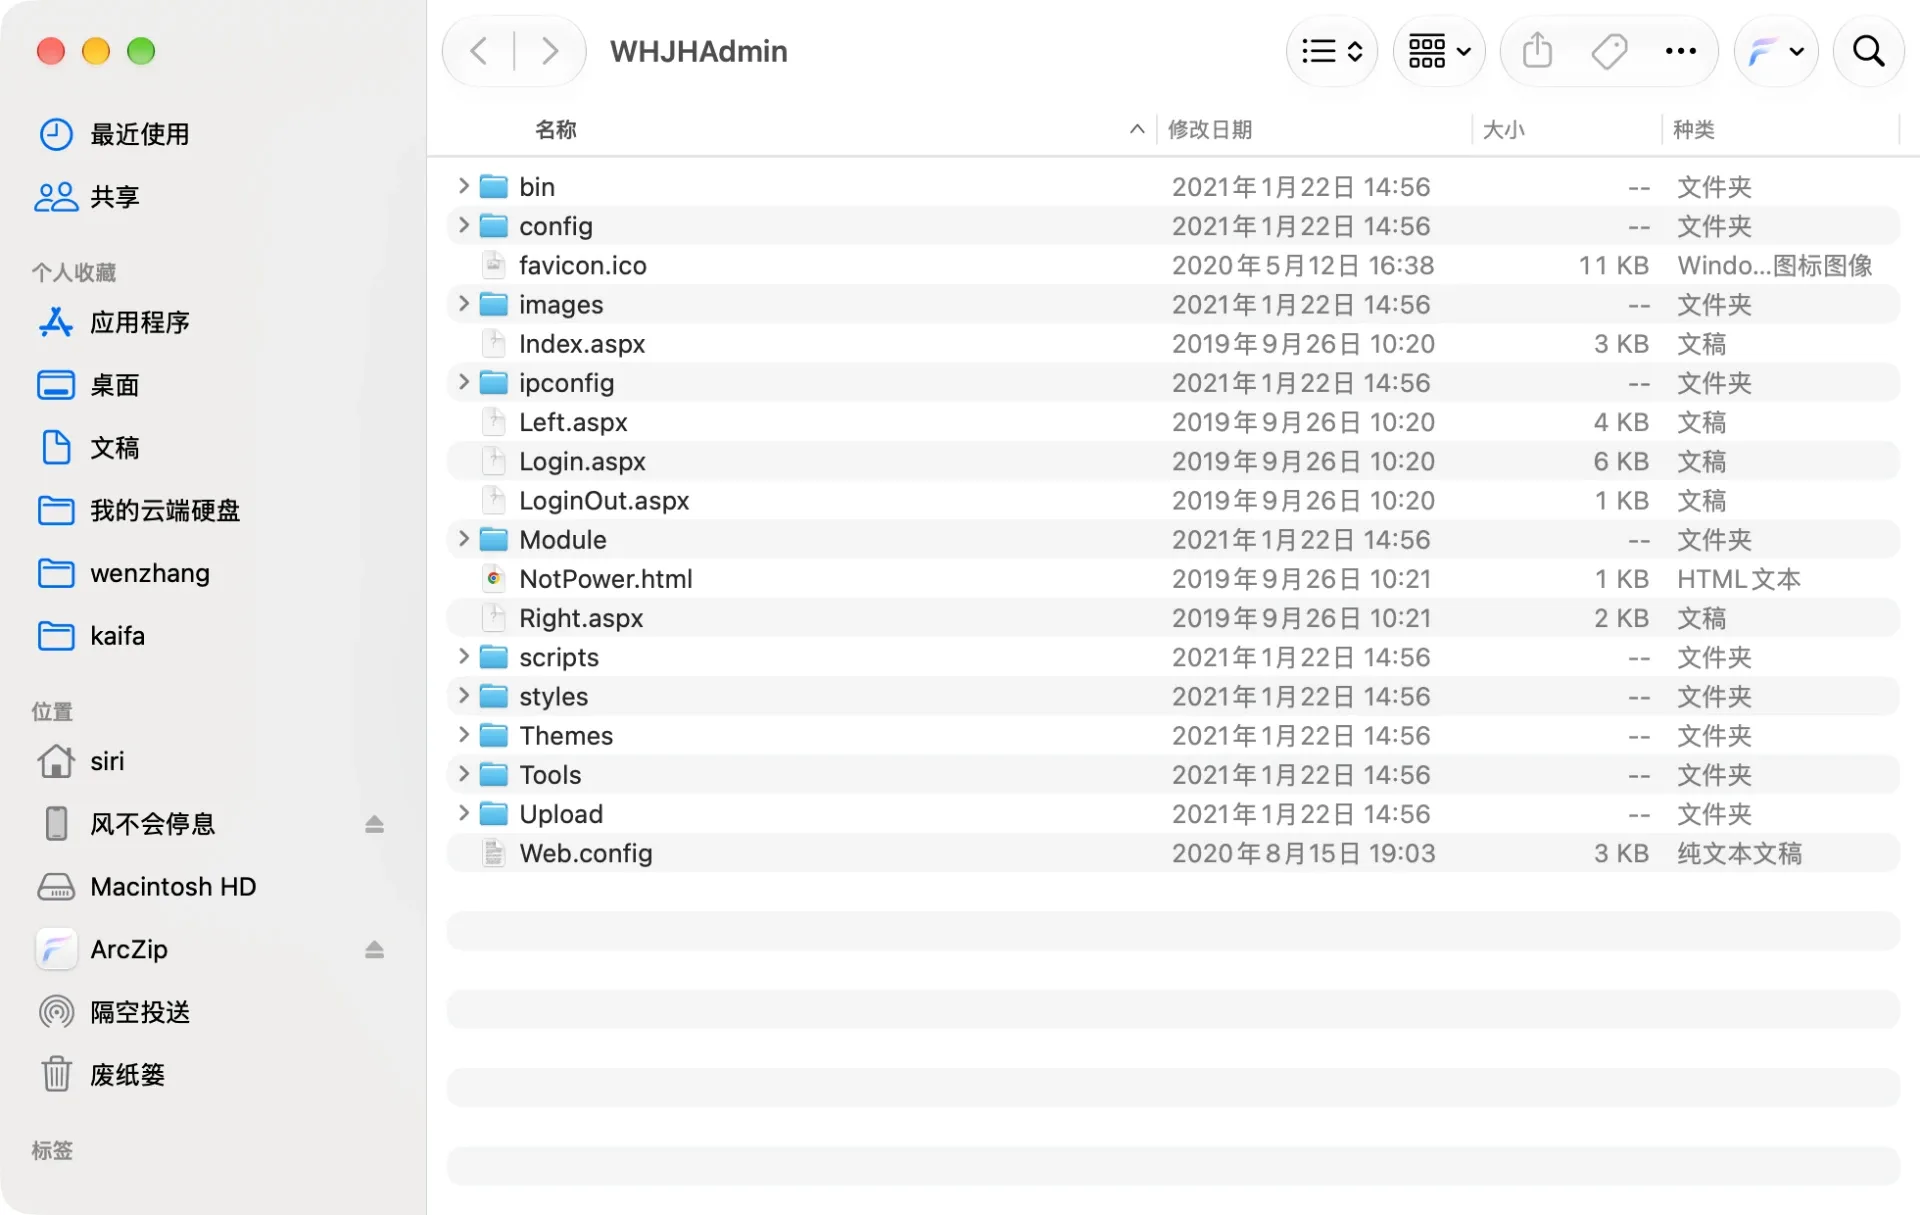Expand the bin folder
Screen dimensions: 1920x1215
[463, 186]
